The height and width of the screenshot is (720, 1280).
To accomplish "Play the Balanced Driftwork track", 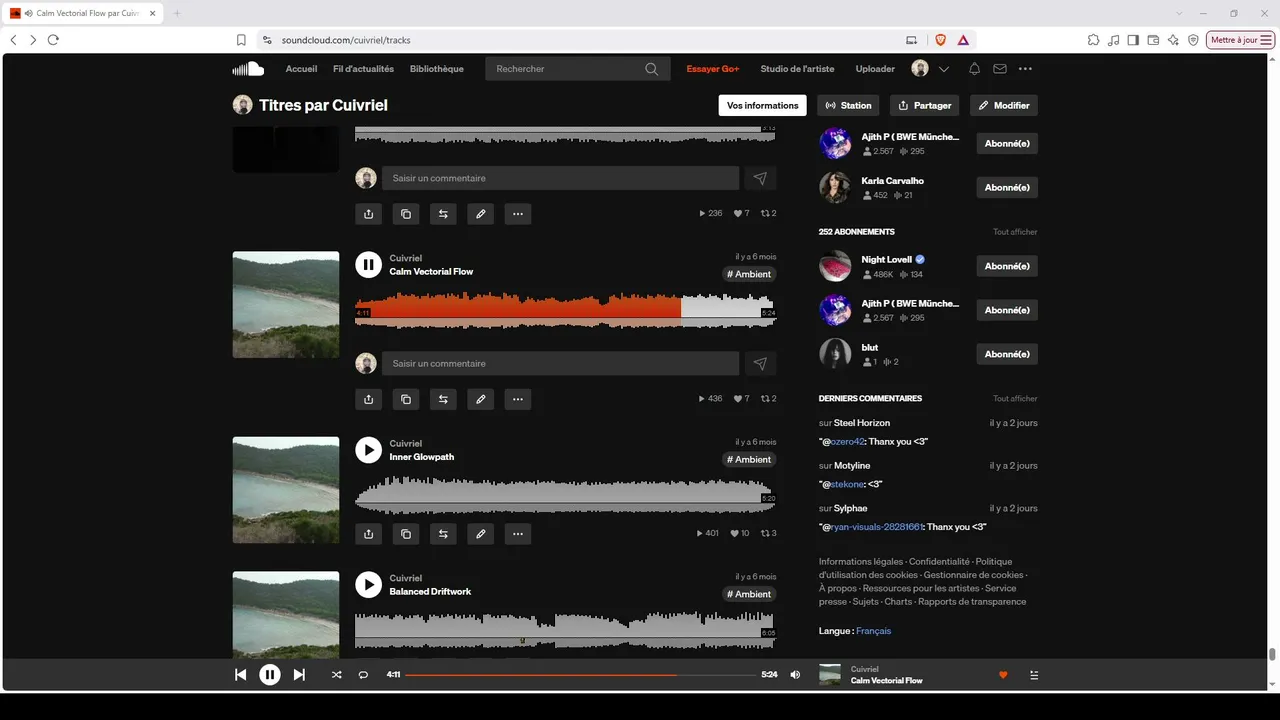I will (x=369, y=585).
